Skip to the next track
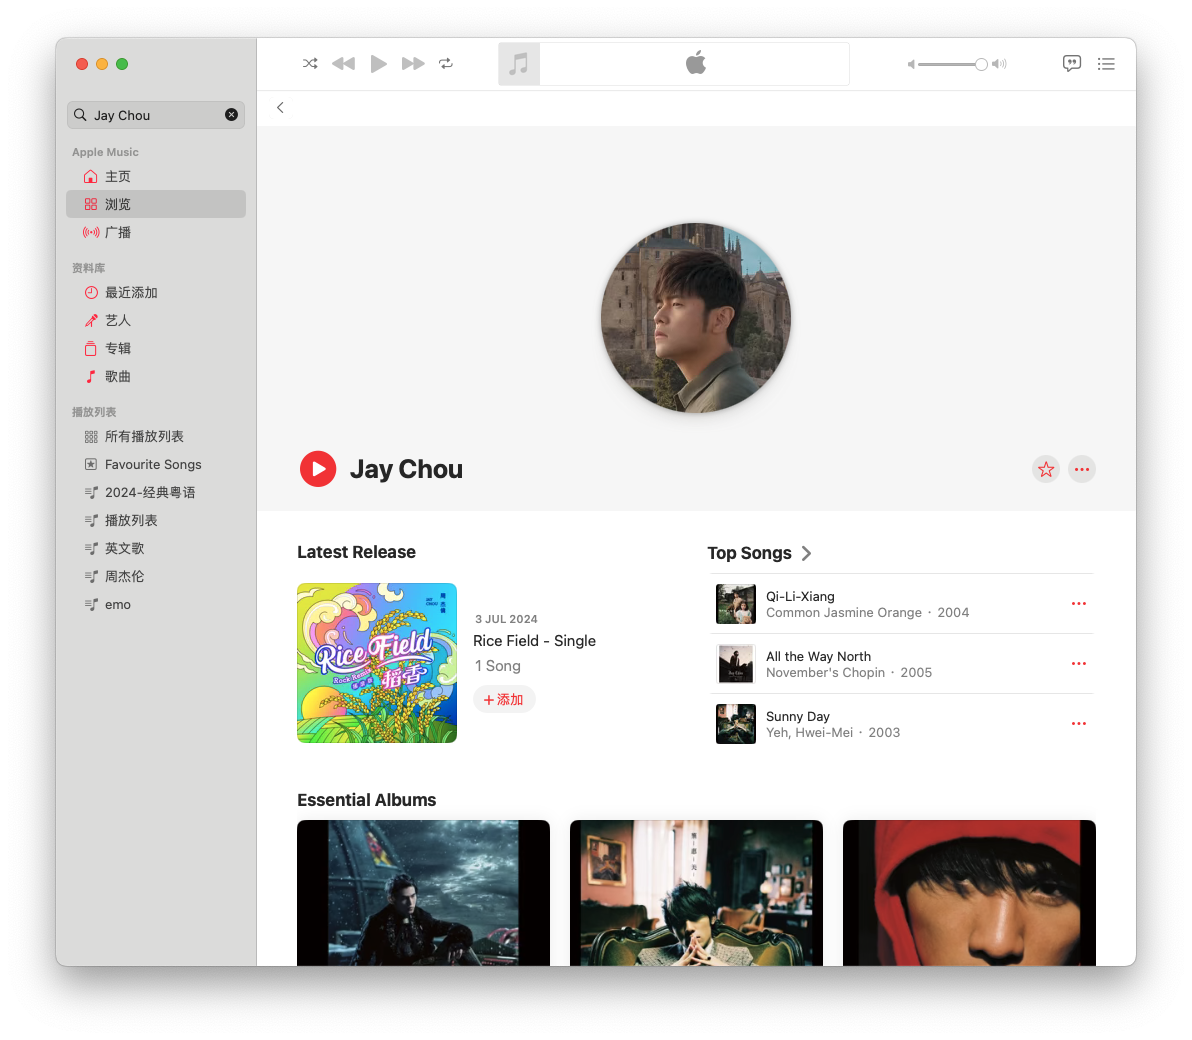The width and height of the screenshot is (1192, 1040). click(x=413, y=63)
